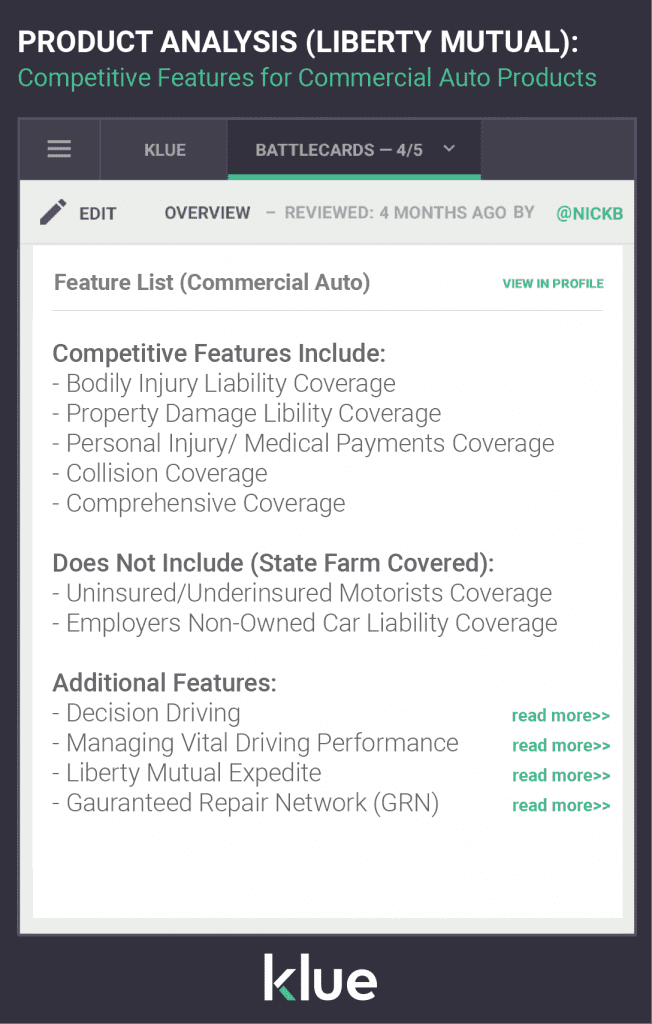The height and width of the screenshot is (1024, 652).
Task: Click the KLUE home icon in the top bar
Action: (x=163, y=150)
